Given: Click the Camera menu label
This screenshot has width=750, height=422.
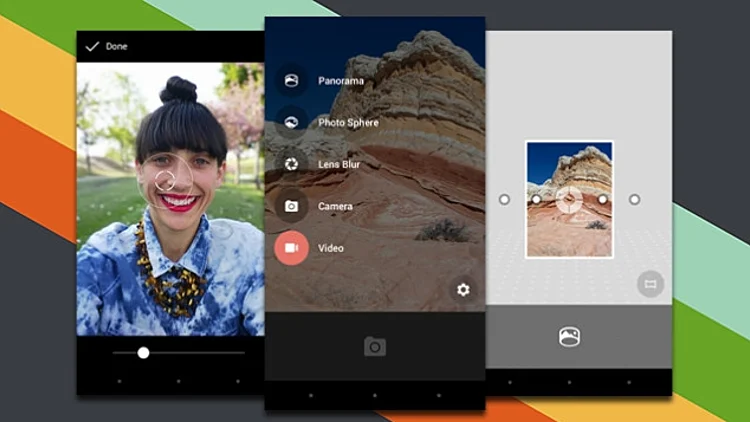Looking at the screenshot, I should [x=335, y=206].
